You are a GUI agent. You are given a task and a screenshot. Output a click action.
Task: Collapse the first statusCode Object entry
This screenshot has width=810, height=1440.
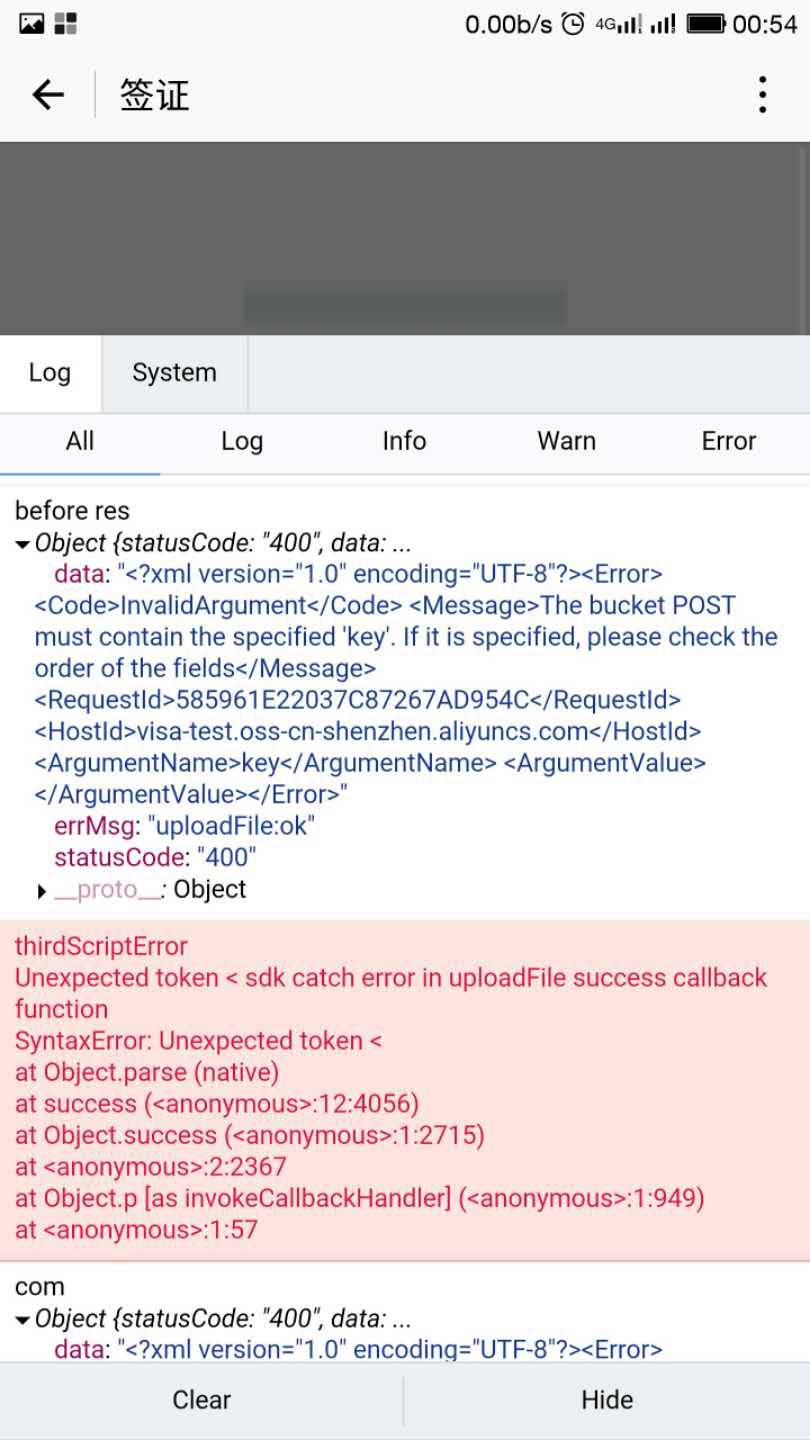(22, 545)
